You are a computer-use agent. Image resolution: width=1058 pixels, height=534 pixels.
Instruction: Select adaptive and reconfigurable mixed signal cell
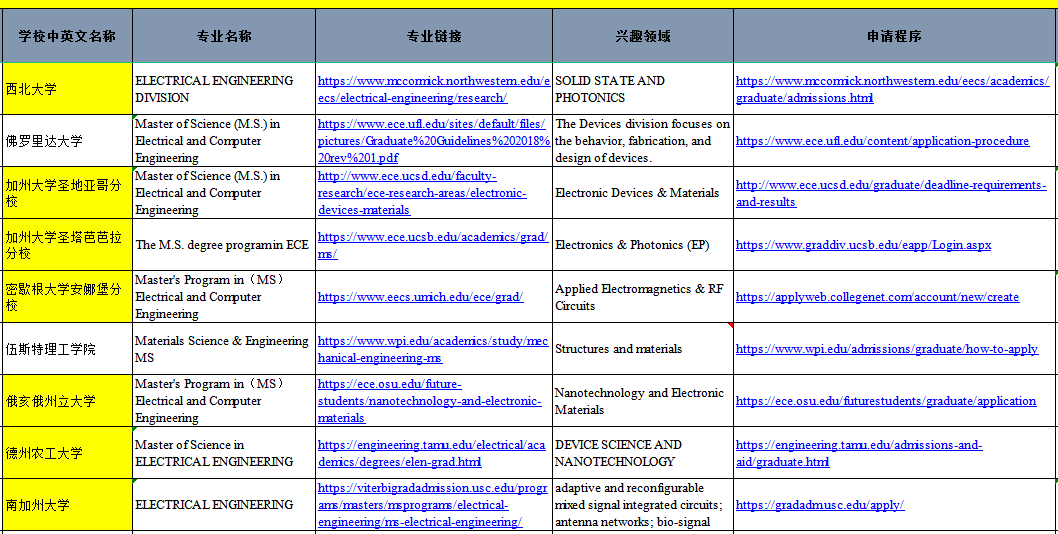coord(643,505)
